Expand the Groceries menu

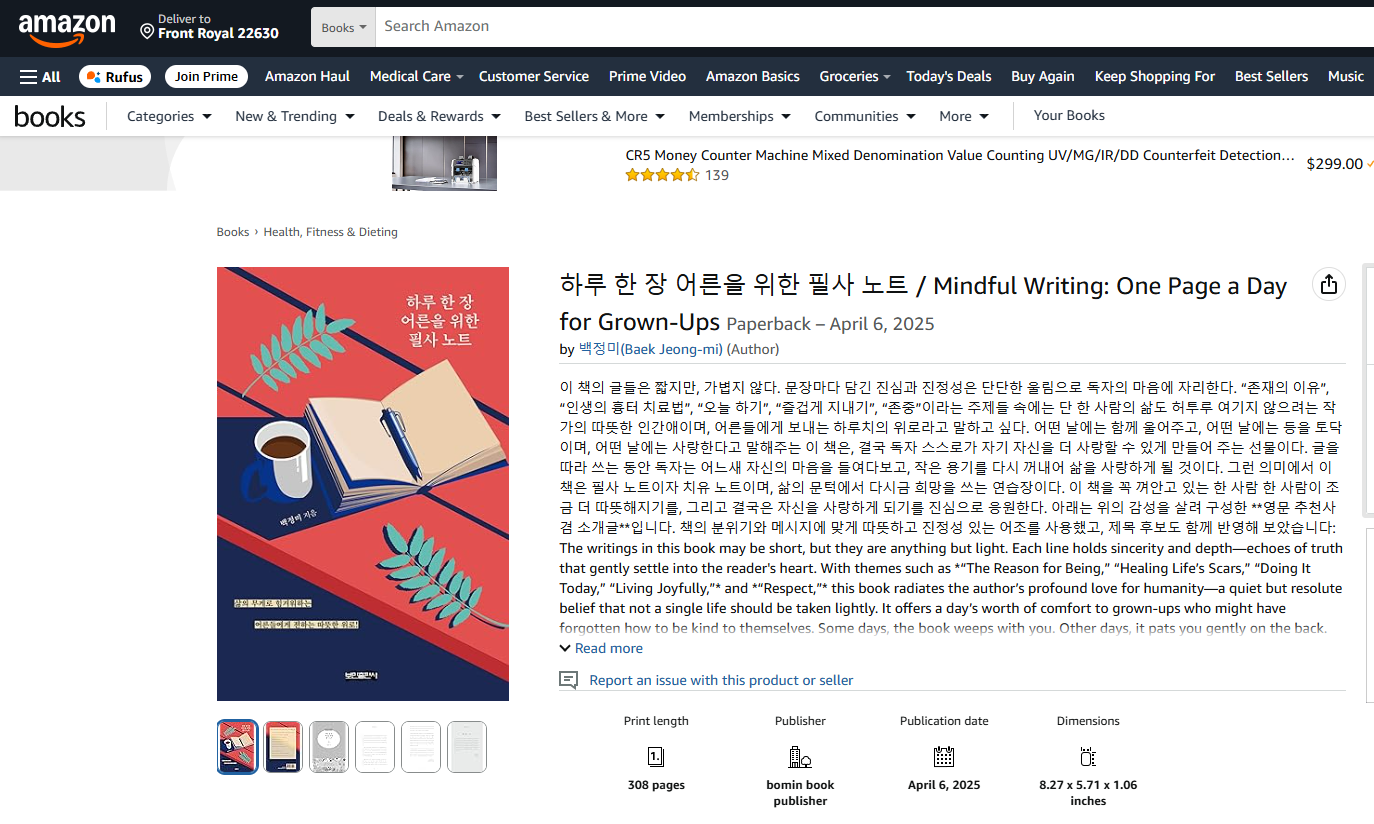[x=855, y=76]
